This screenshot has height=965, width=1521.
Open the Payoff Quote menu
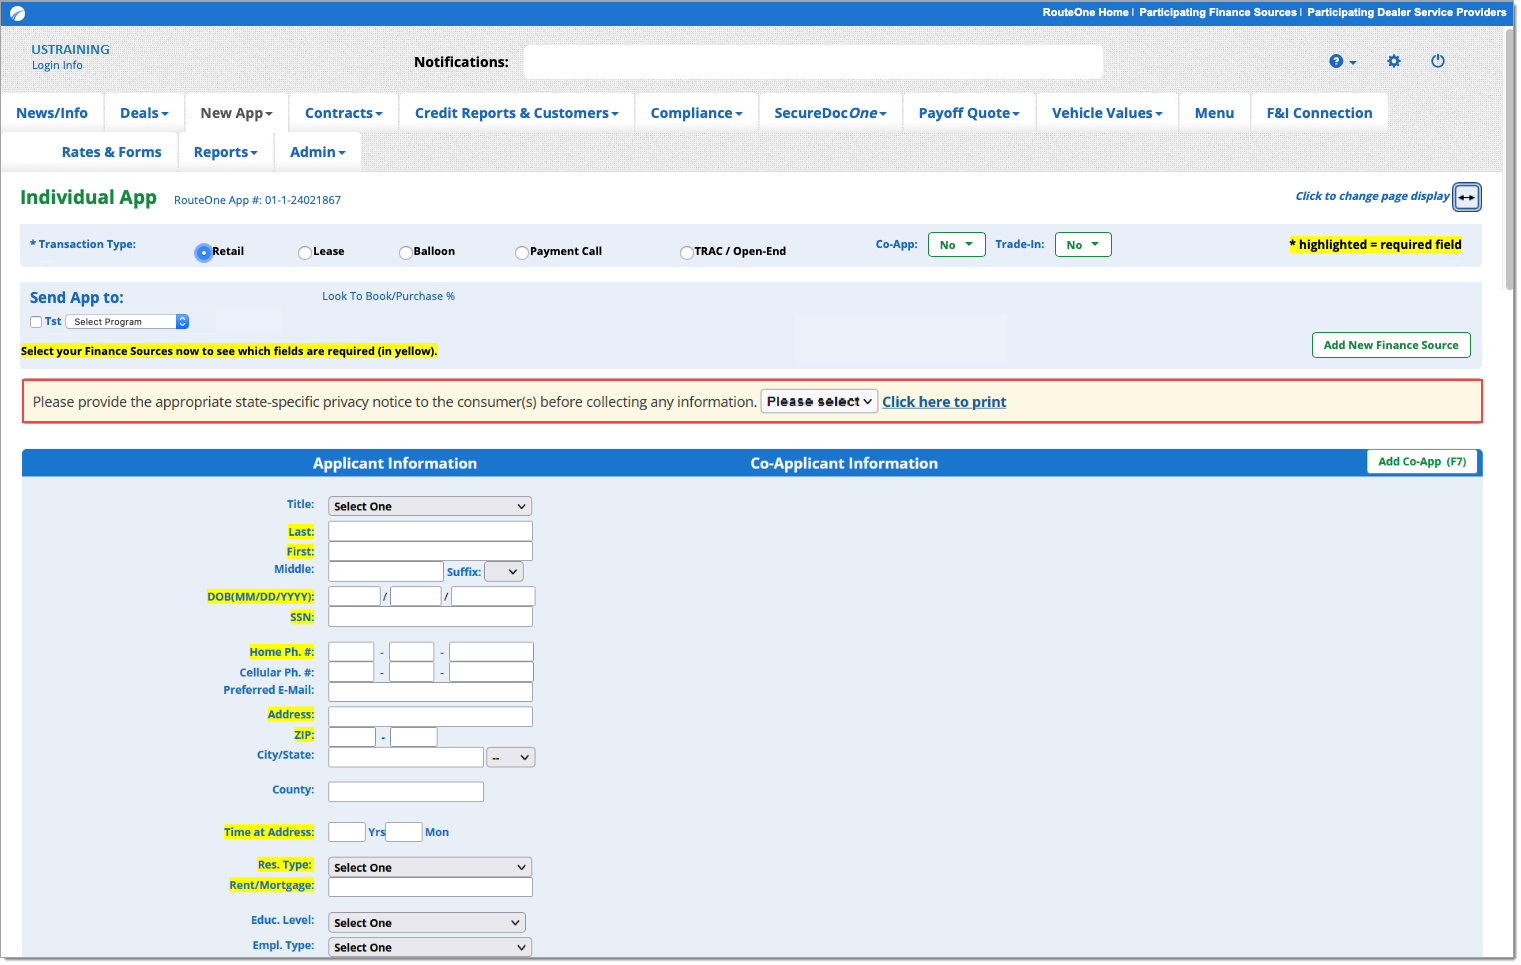(969, 113)
